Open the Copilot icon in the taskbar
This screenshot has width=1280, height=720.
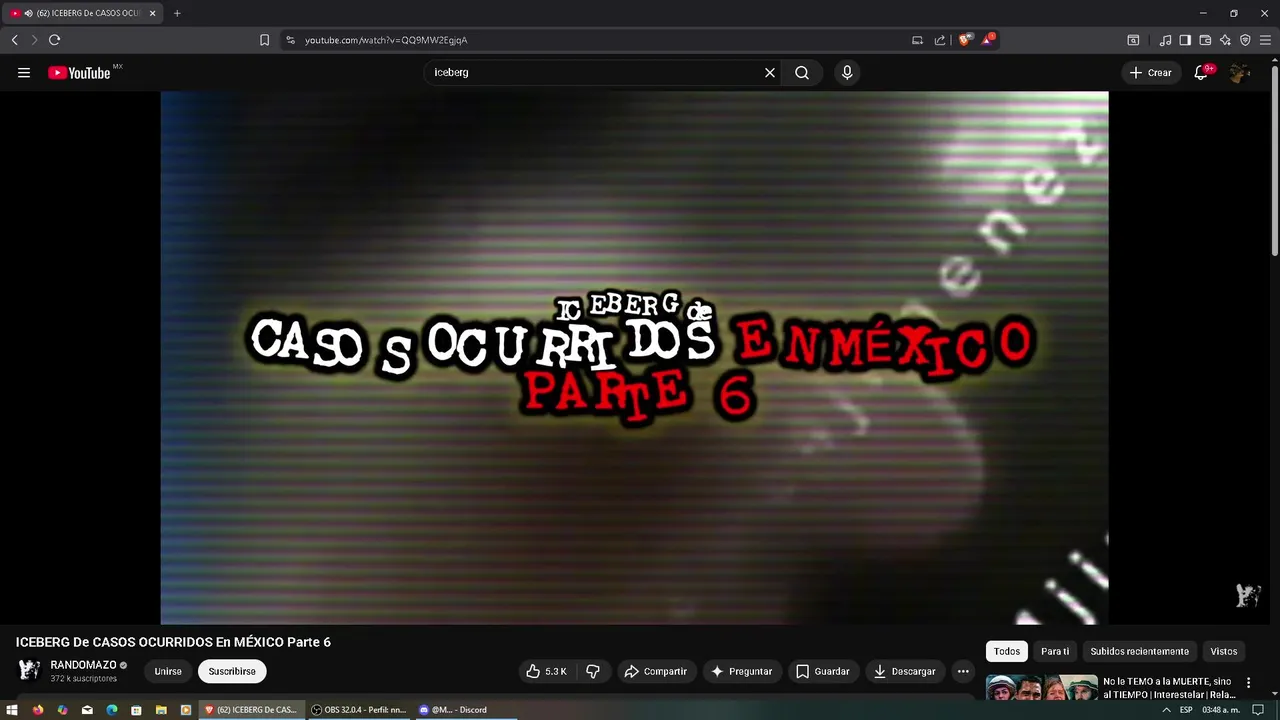pos(62,710)
